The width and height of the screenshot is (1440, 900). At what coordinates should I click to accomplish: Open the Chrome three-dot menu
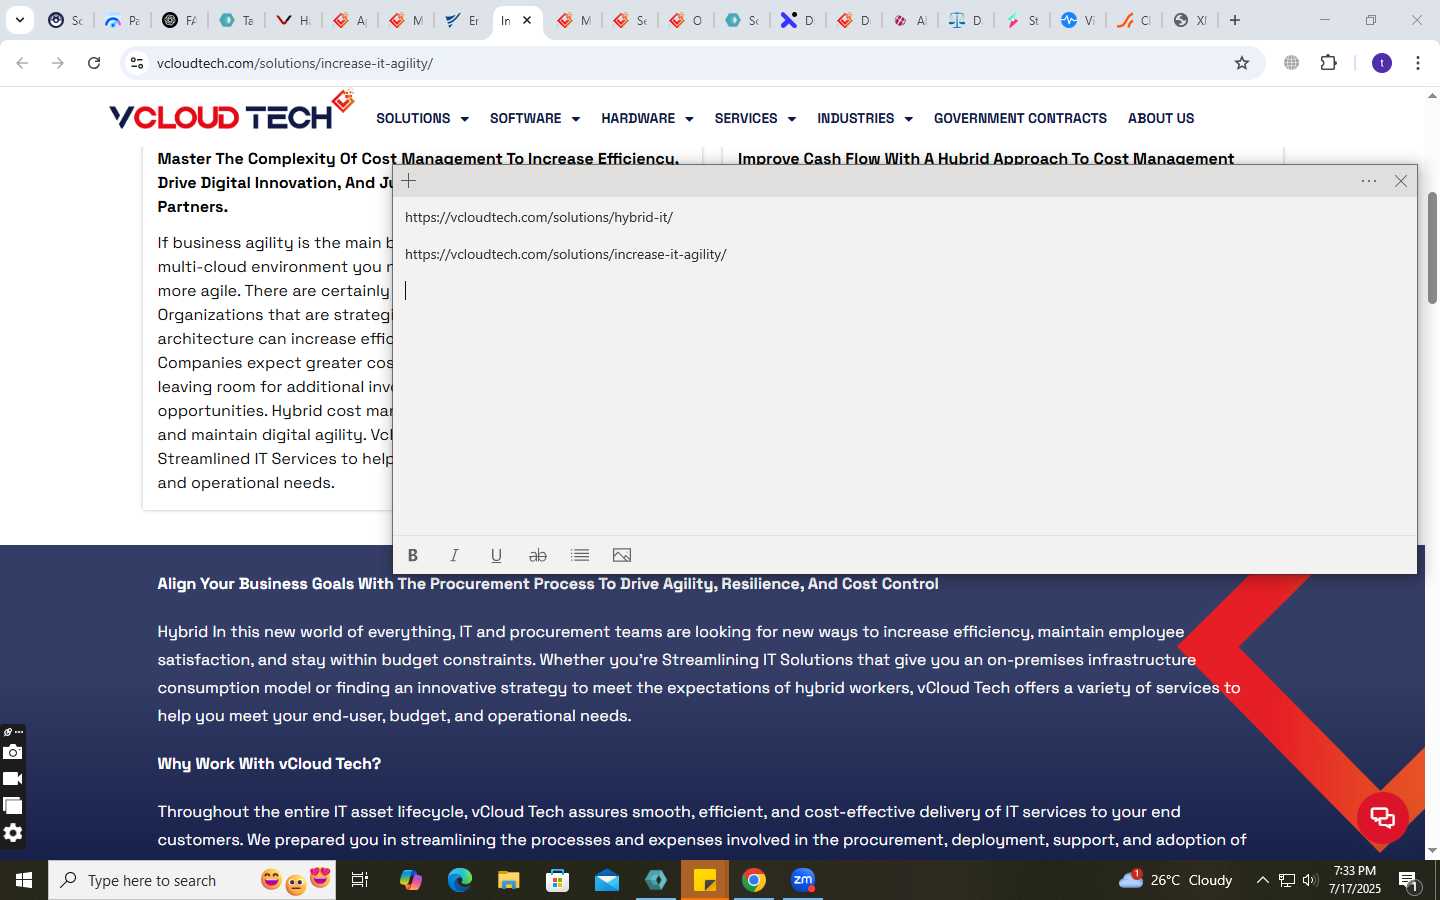(1418, 63)
